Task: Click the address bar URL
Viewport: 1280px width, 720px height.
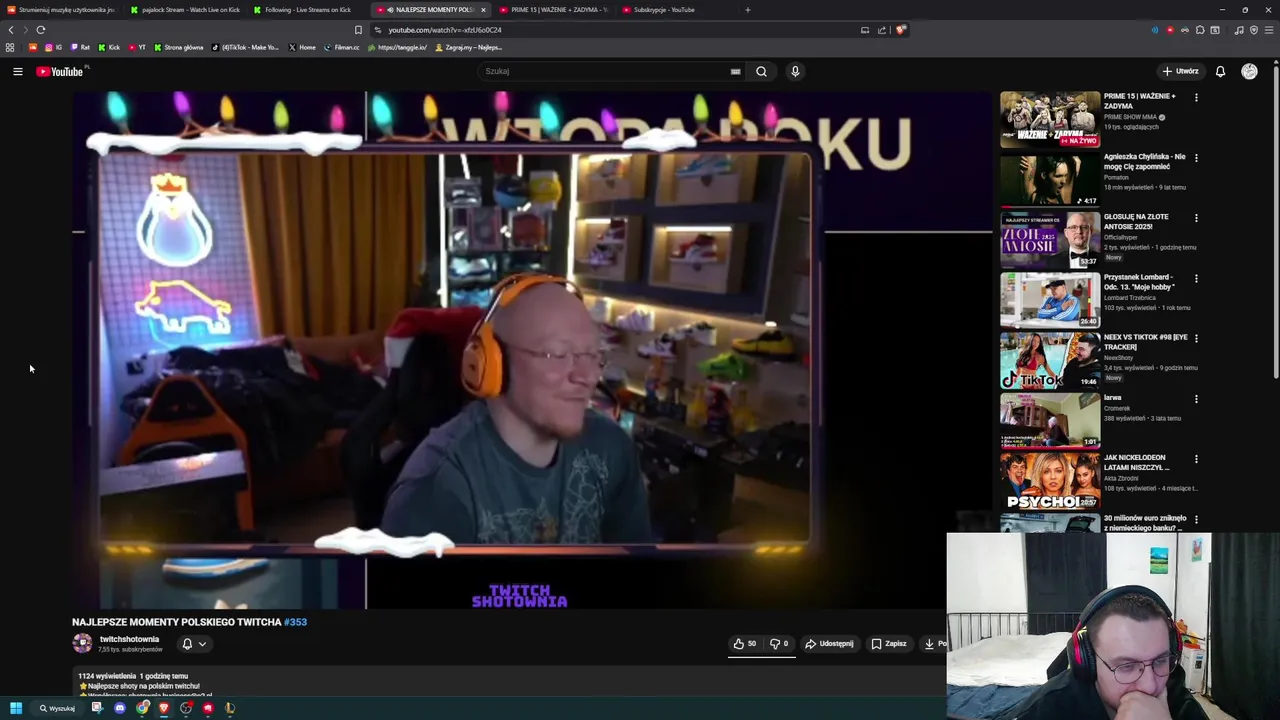Action: click(x=445, y=30)
